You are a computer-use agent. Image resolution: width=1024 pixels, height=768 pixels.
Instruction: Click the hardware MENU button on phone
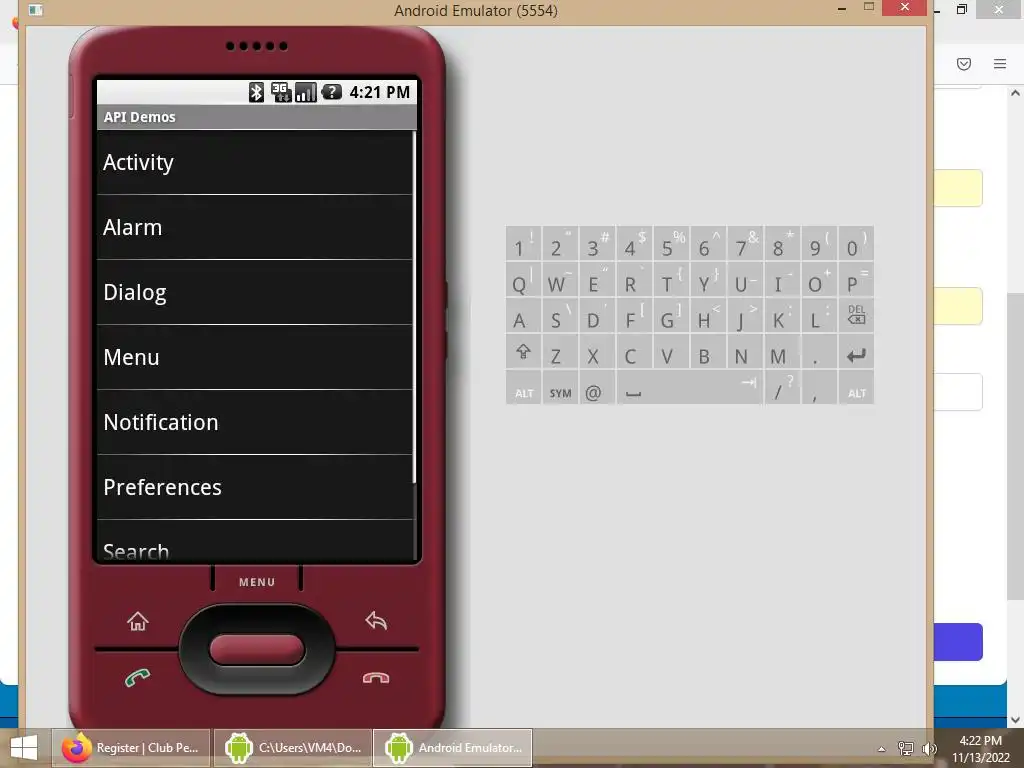click(x=257, y=581)
